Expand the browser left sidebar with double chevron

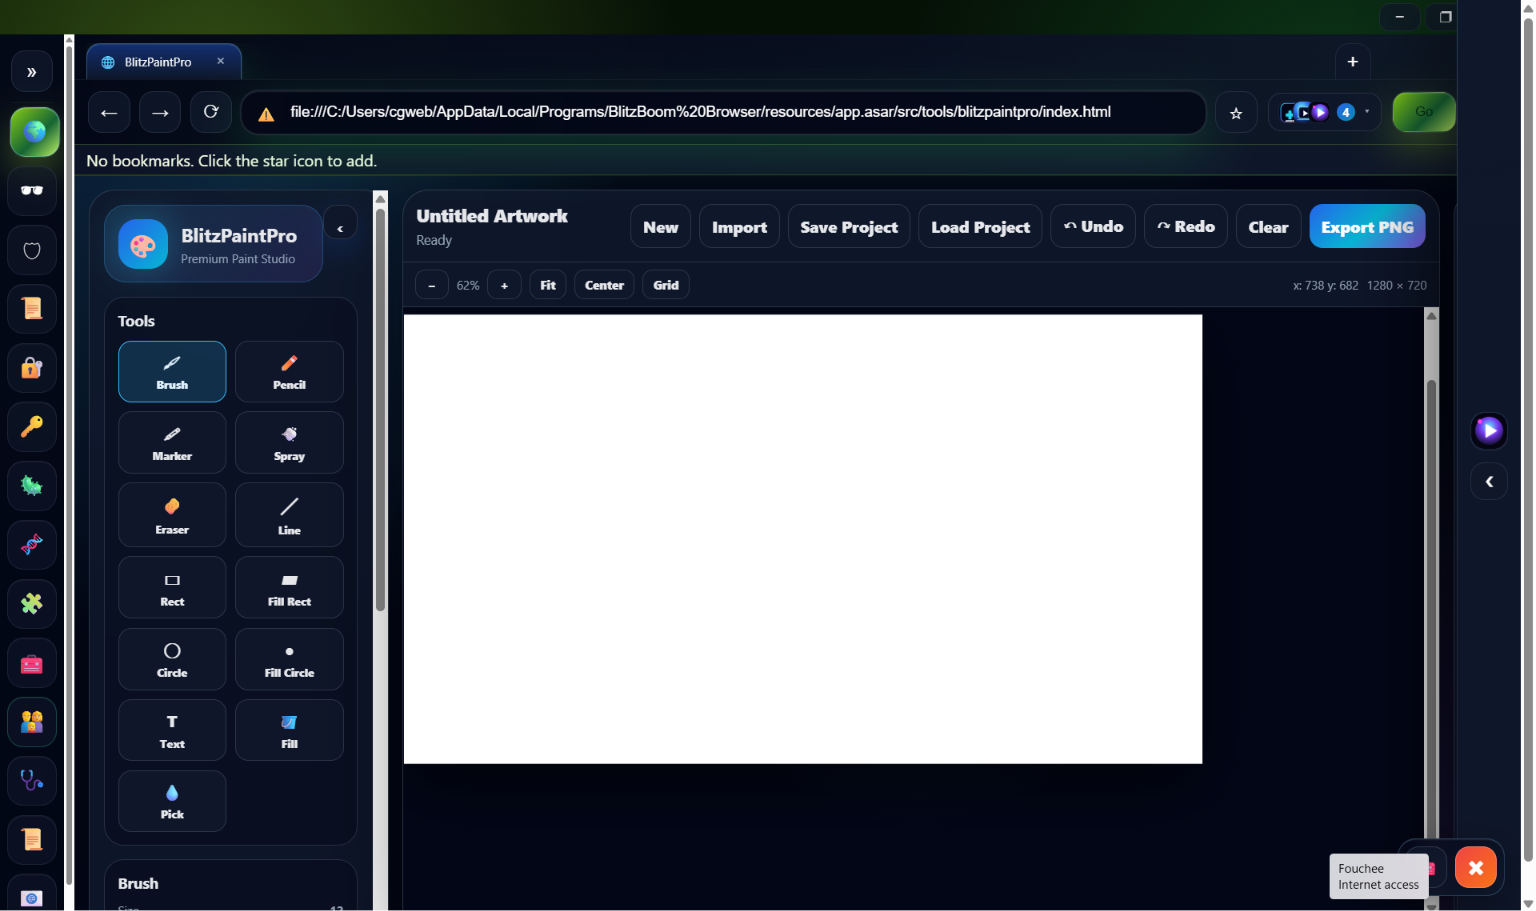pyautogui.click(x=32, y=72)
